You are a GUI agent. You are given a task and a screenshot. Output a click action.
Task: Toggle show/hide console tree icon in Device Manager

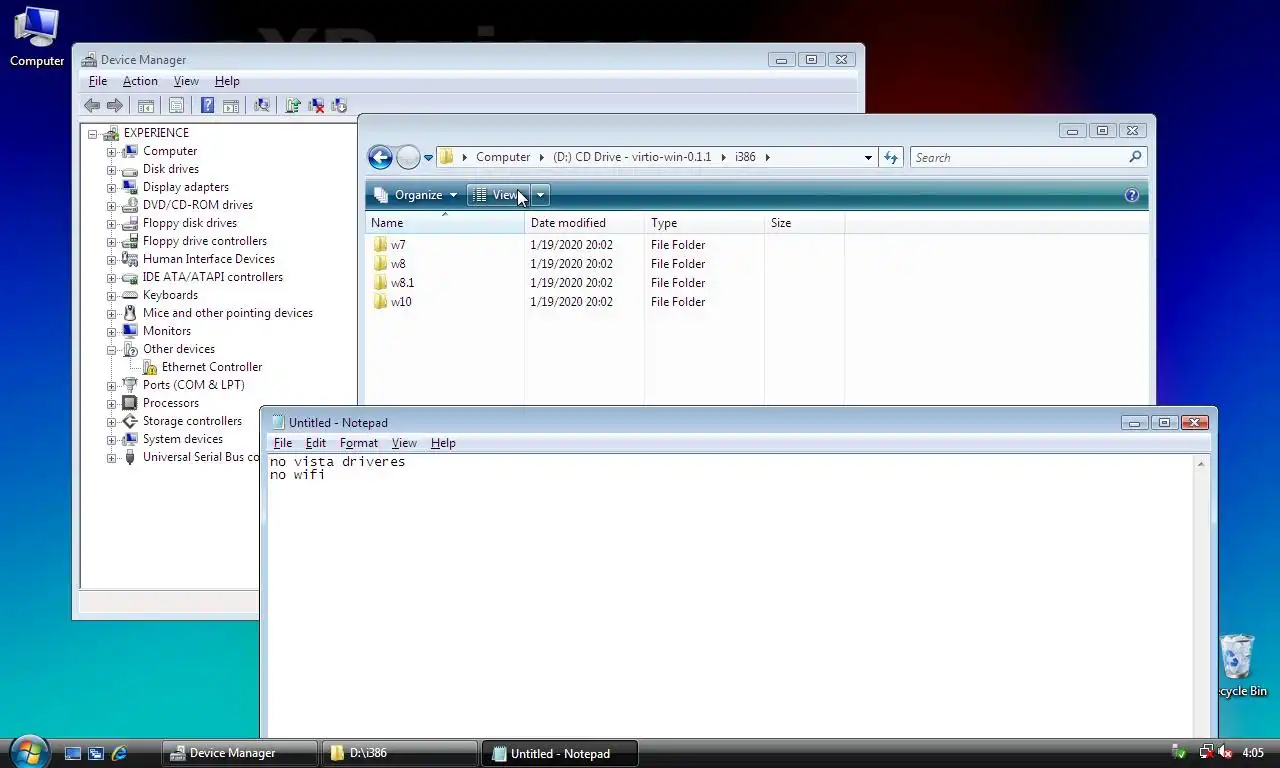pos(146,105)
